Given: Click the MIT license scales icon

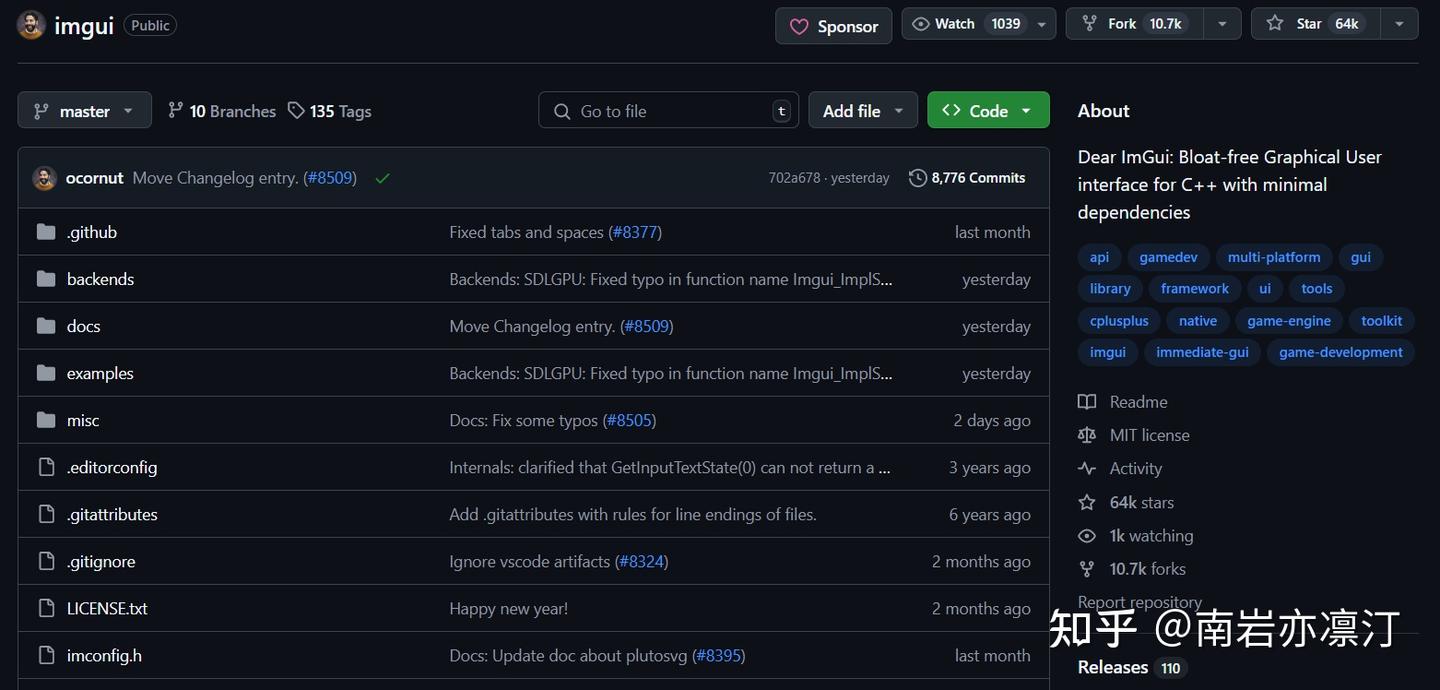Looking at the screenshot, I should click(x=1087, y=434).
